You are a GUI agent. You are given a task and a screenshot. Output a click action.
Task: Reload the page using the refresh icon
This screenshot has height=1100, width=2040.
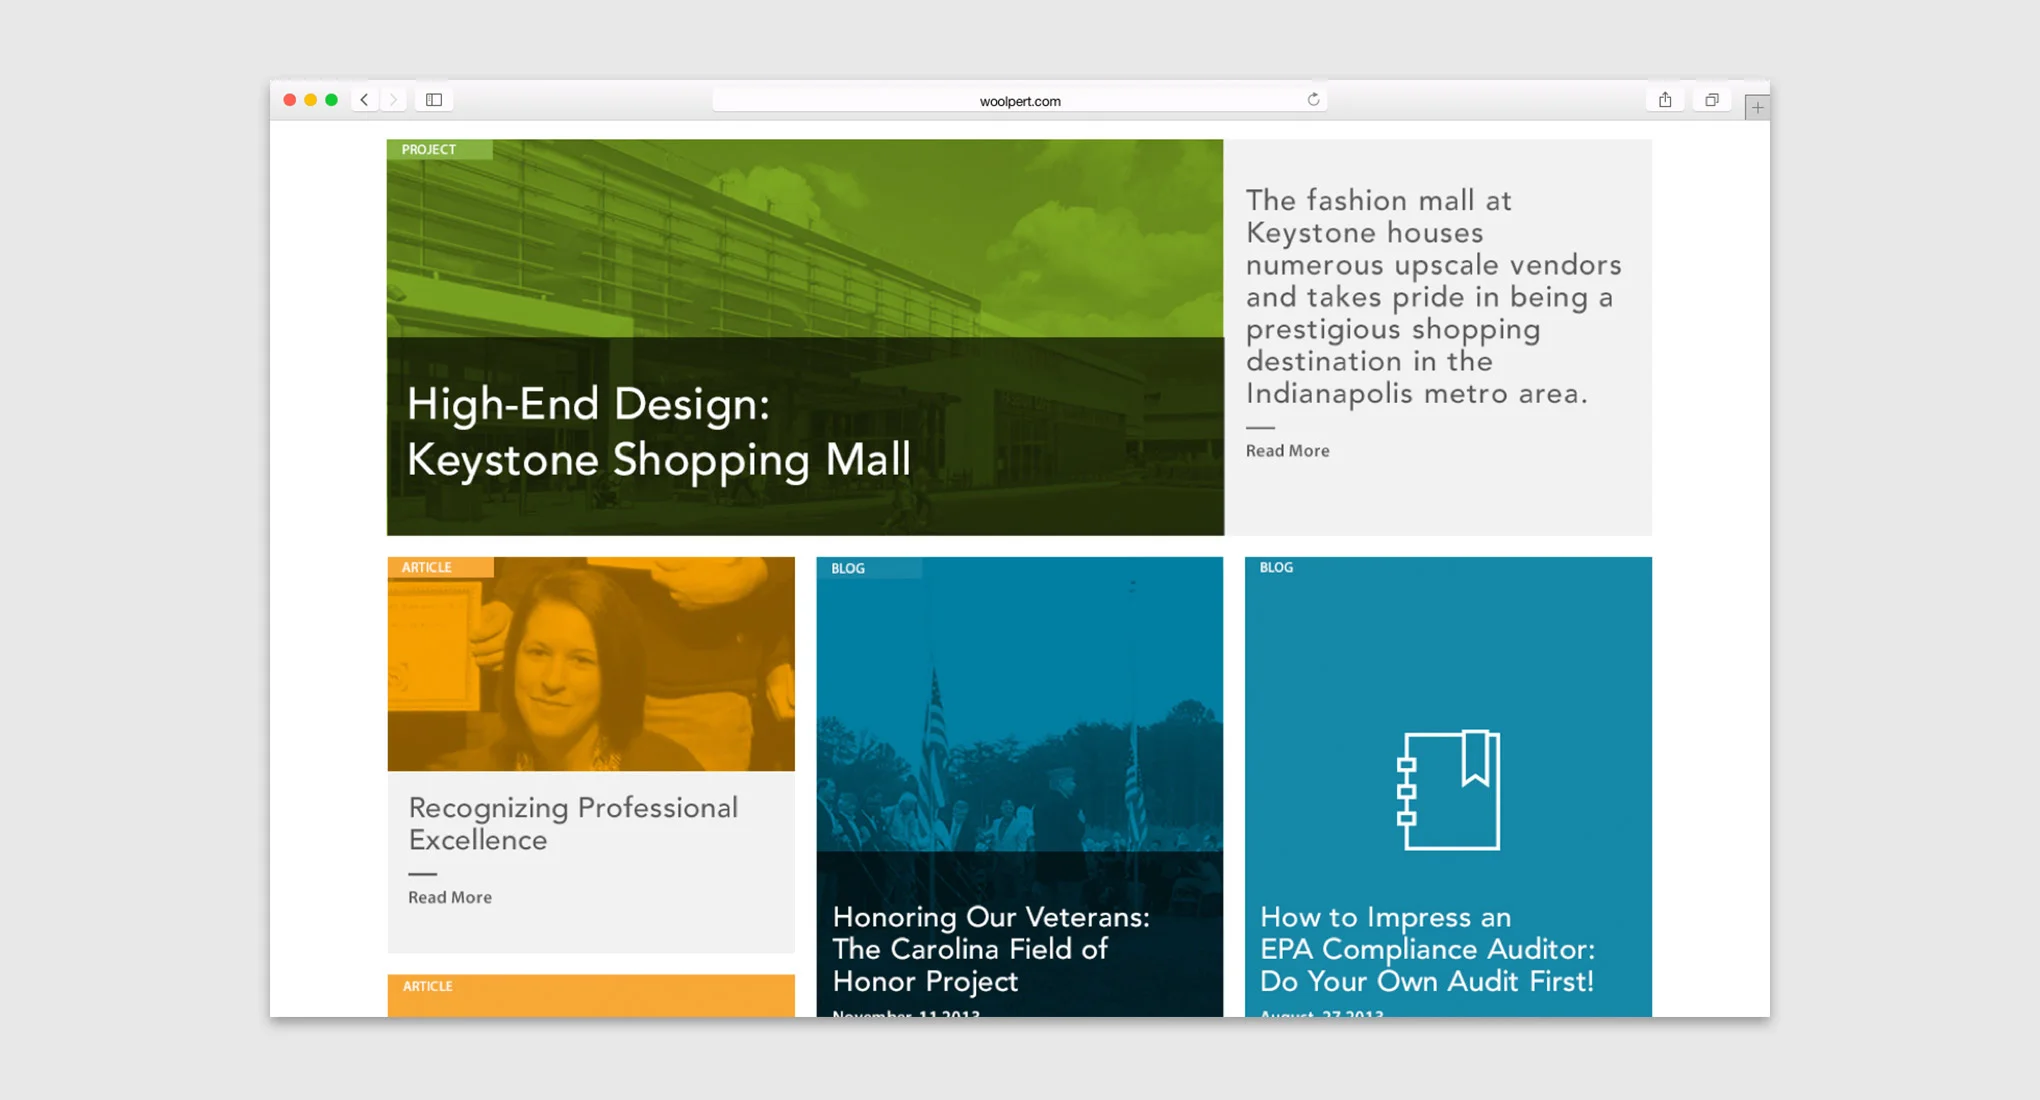coord(1313,99)
